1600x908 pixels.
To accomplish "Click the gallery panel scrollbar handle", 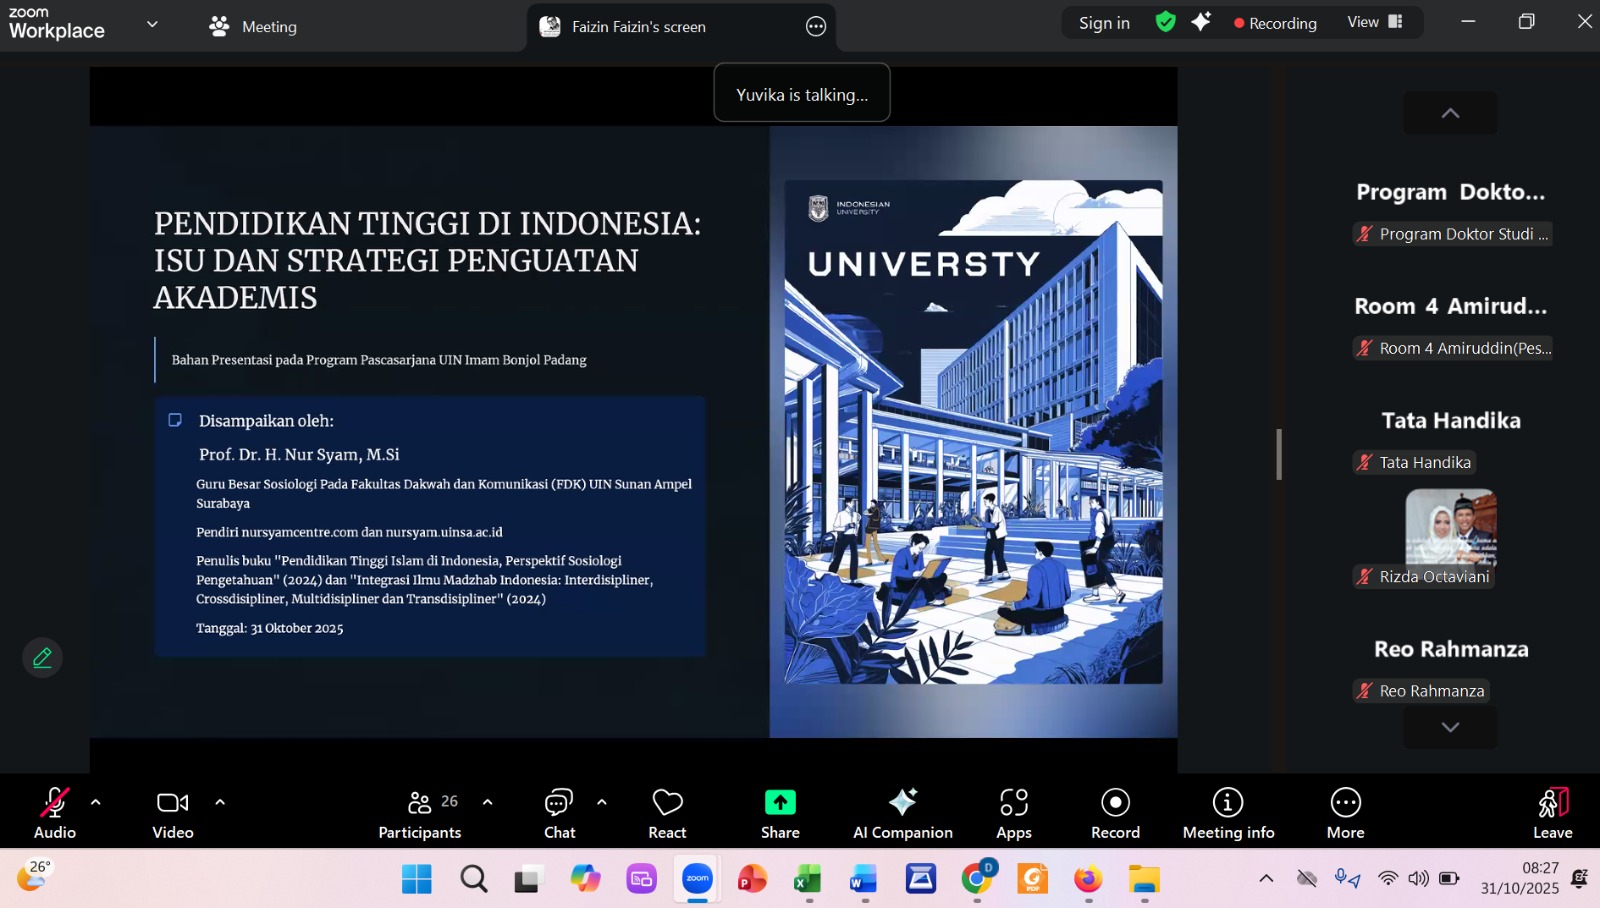I will [x=1279, y=454].
